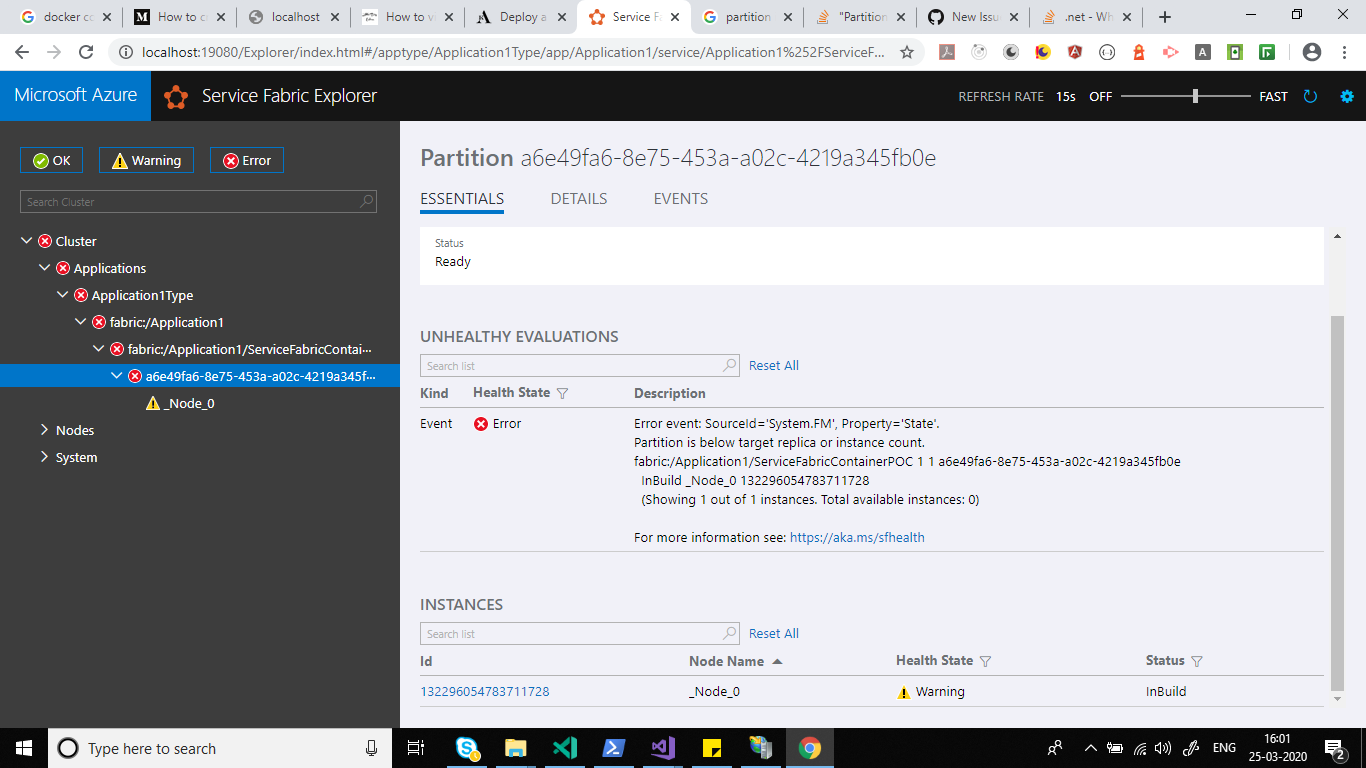
Task: Open the settings gear icon
Action: 1346,96
